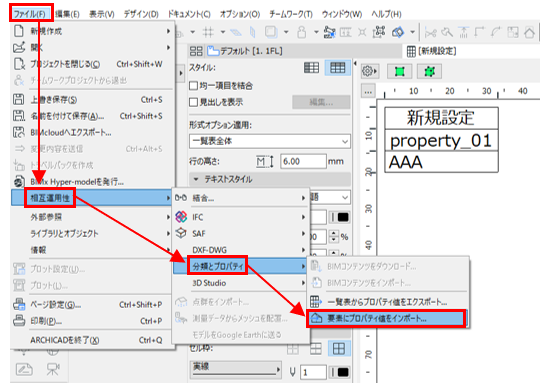Choose 要素にプロパティ値をインポート...
The image size is (546, 388).
387,318
